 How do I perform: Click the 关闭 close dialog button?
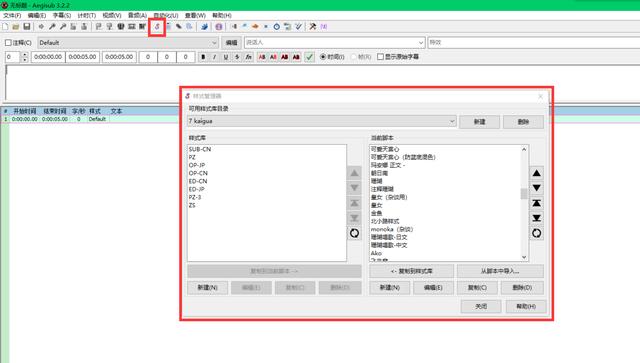481,306
